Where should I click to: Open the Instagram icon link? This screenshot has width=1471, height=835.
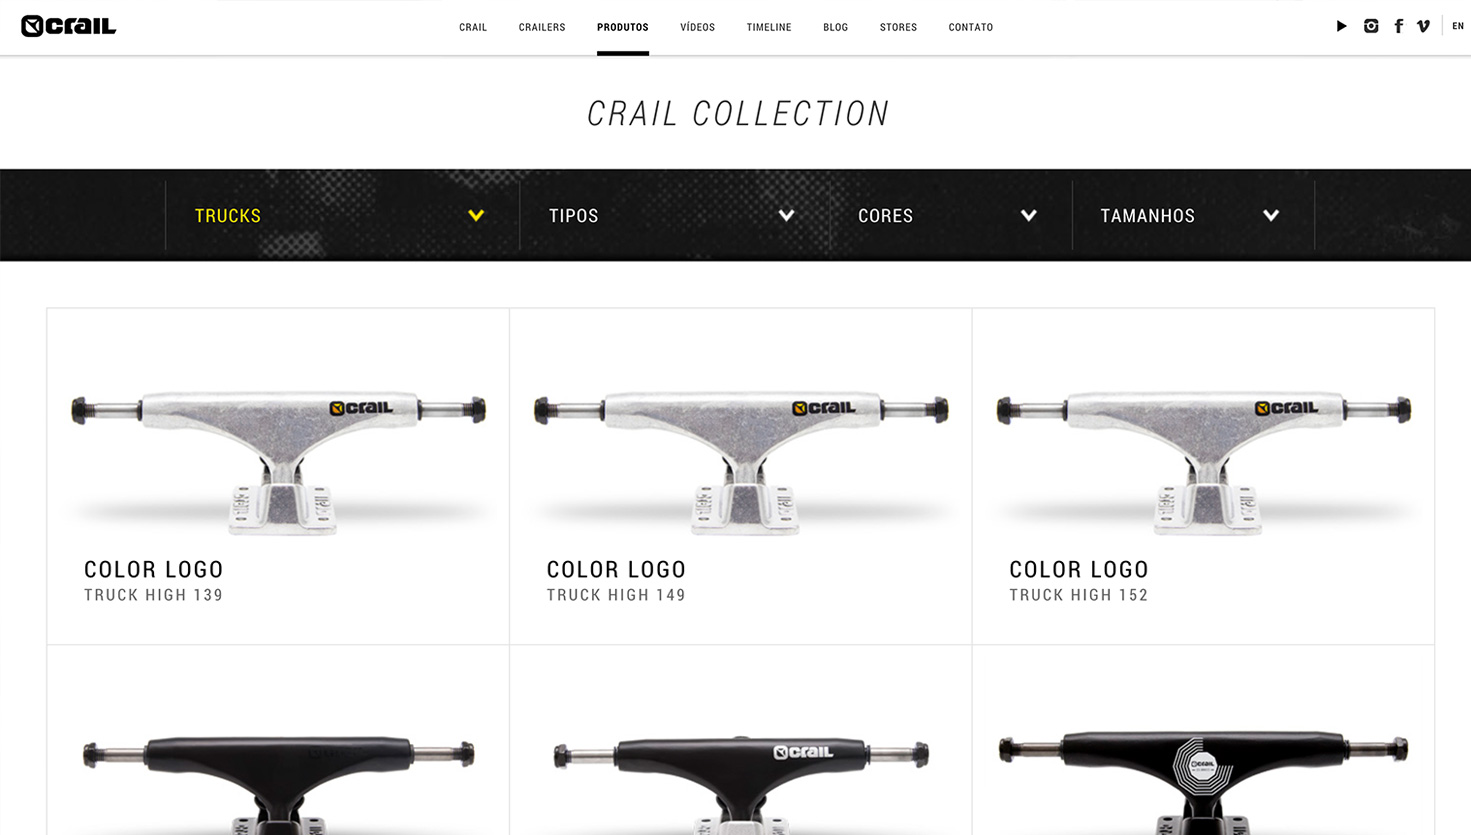pyautogui.click(x=1370, y=26)
